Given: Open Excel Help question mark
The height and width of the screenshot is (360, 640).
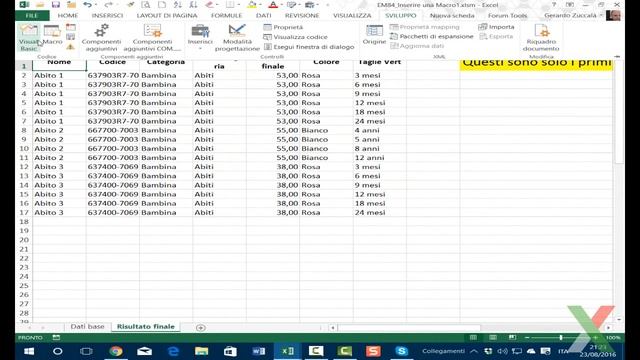Looking at the screenshot, I should click(x=554, y=5).
